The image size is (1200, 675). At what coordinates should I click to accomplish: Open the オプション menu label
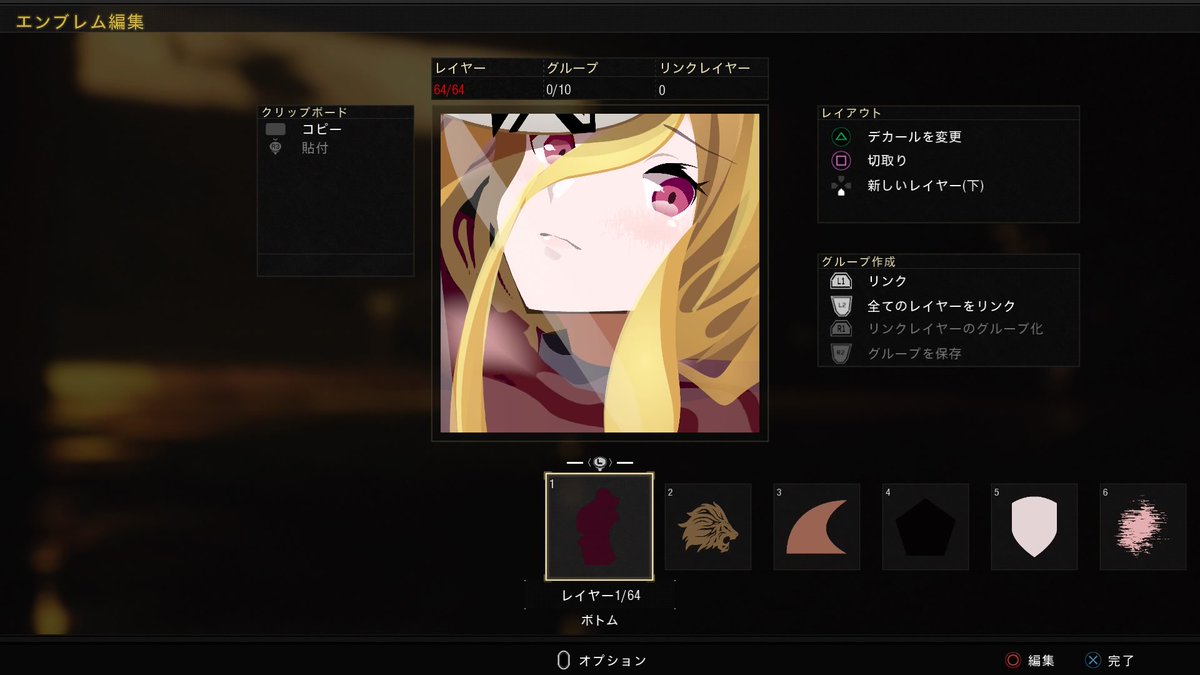pos(613,661)
